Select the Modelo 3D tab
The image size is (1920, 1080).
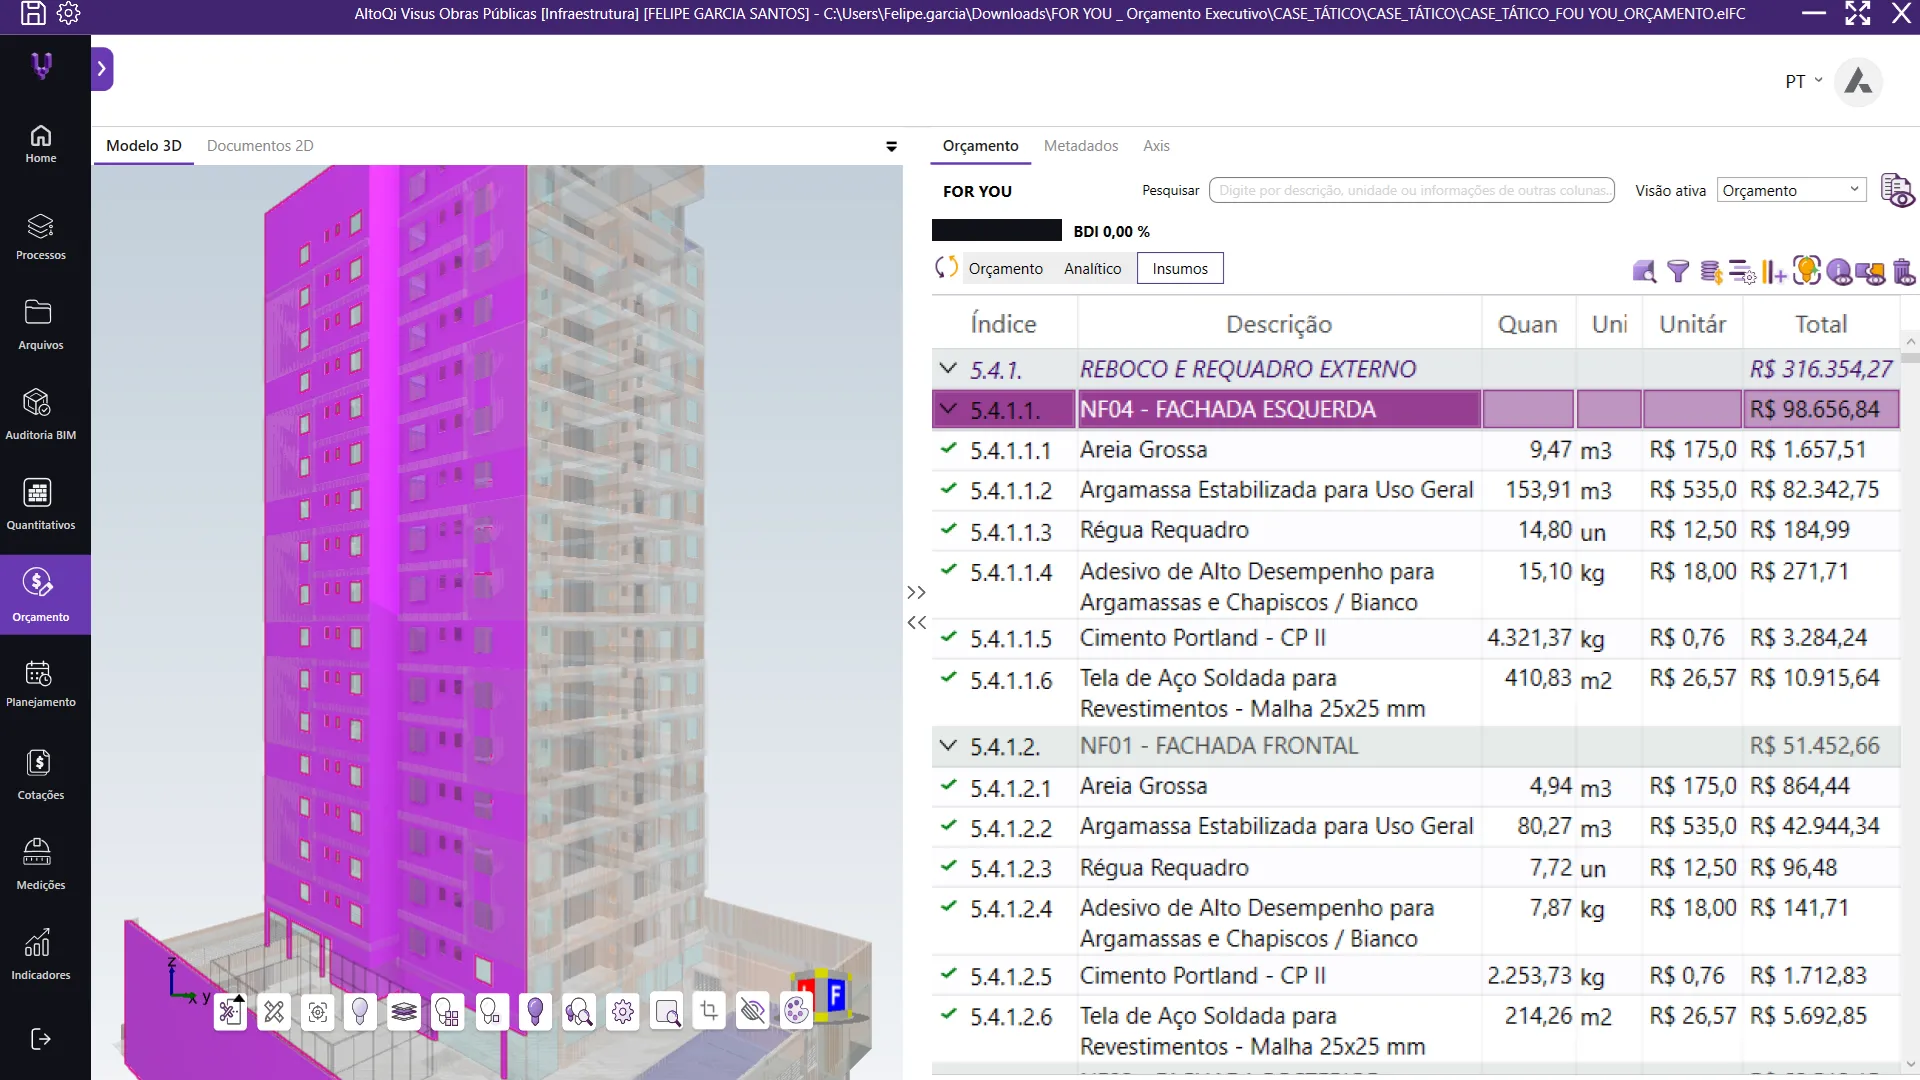(x=144, y=146)
